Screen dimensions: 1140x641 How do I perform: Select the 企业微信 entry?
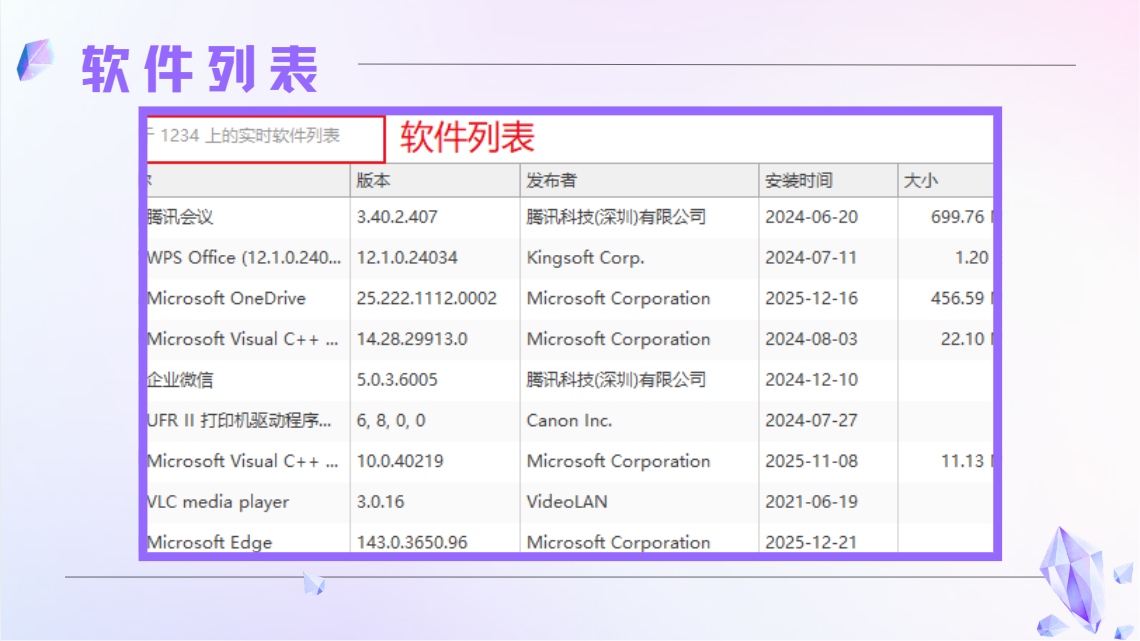(x=180, y=379)
